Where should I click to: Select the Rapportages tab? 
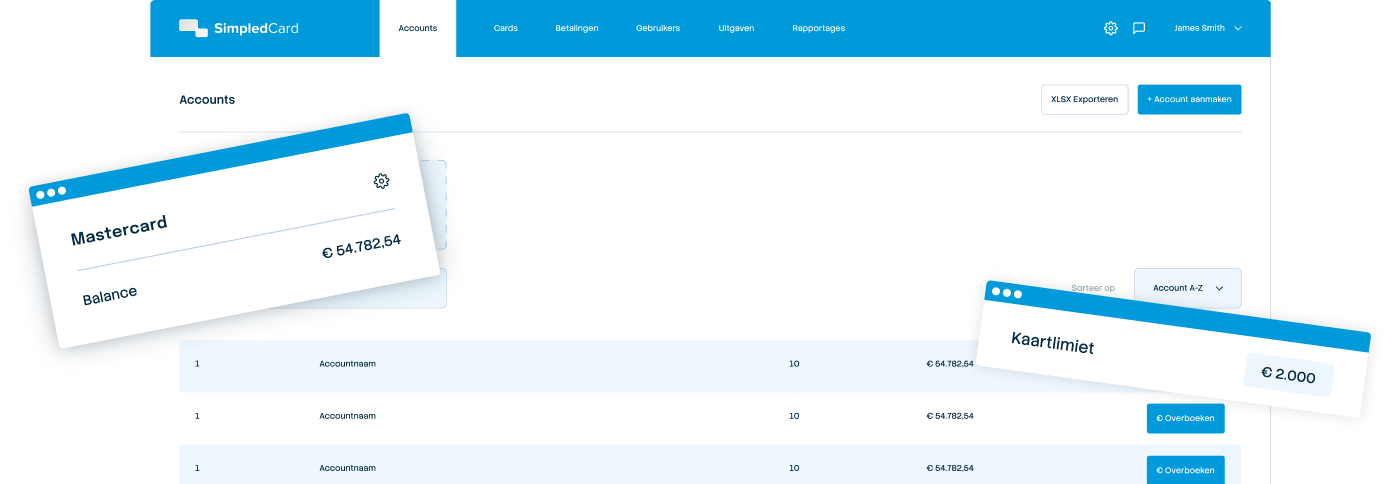coord(818,28)
